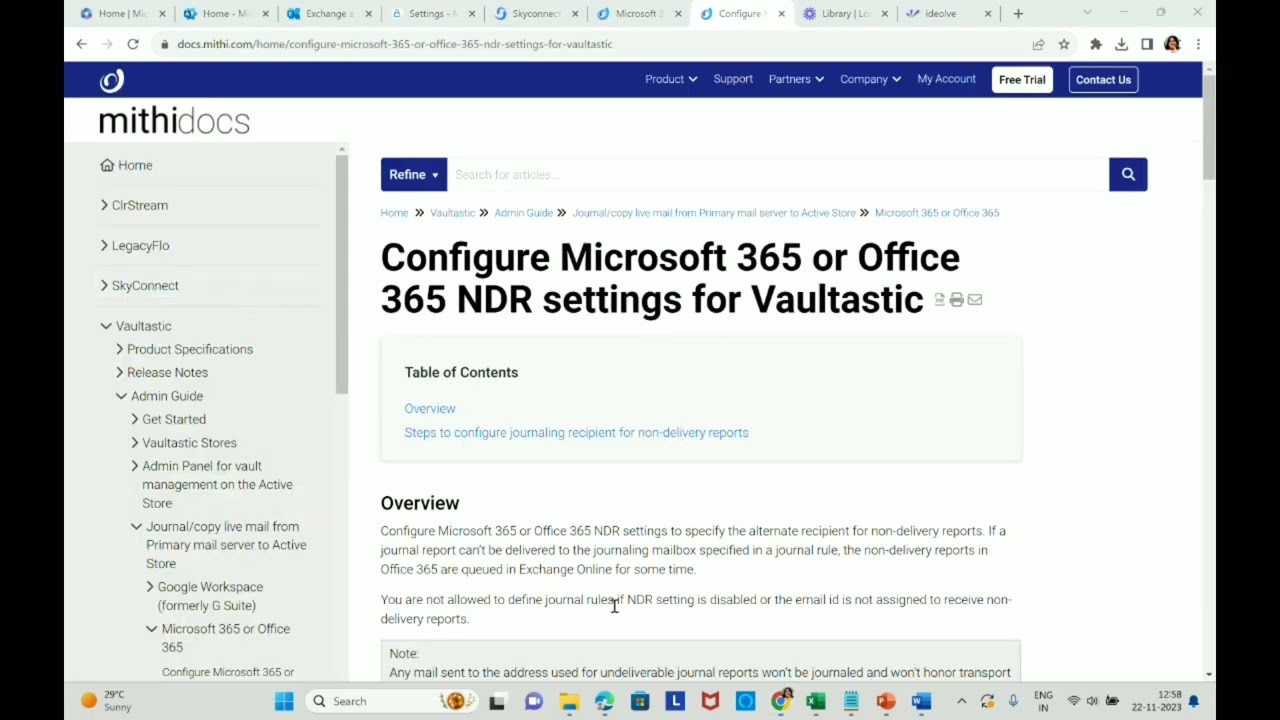Click Support in the top navigation
The image size is (1280, 720).
(733, 79)
